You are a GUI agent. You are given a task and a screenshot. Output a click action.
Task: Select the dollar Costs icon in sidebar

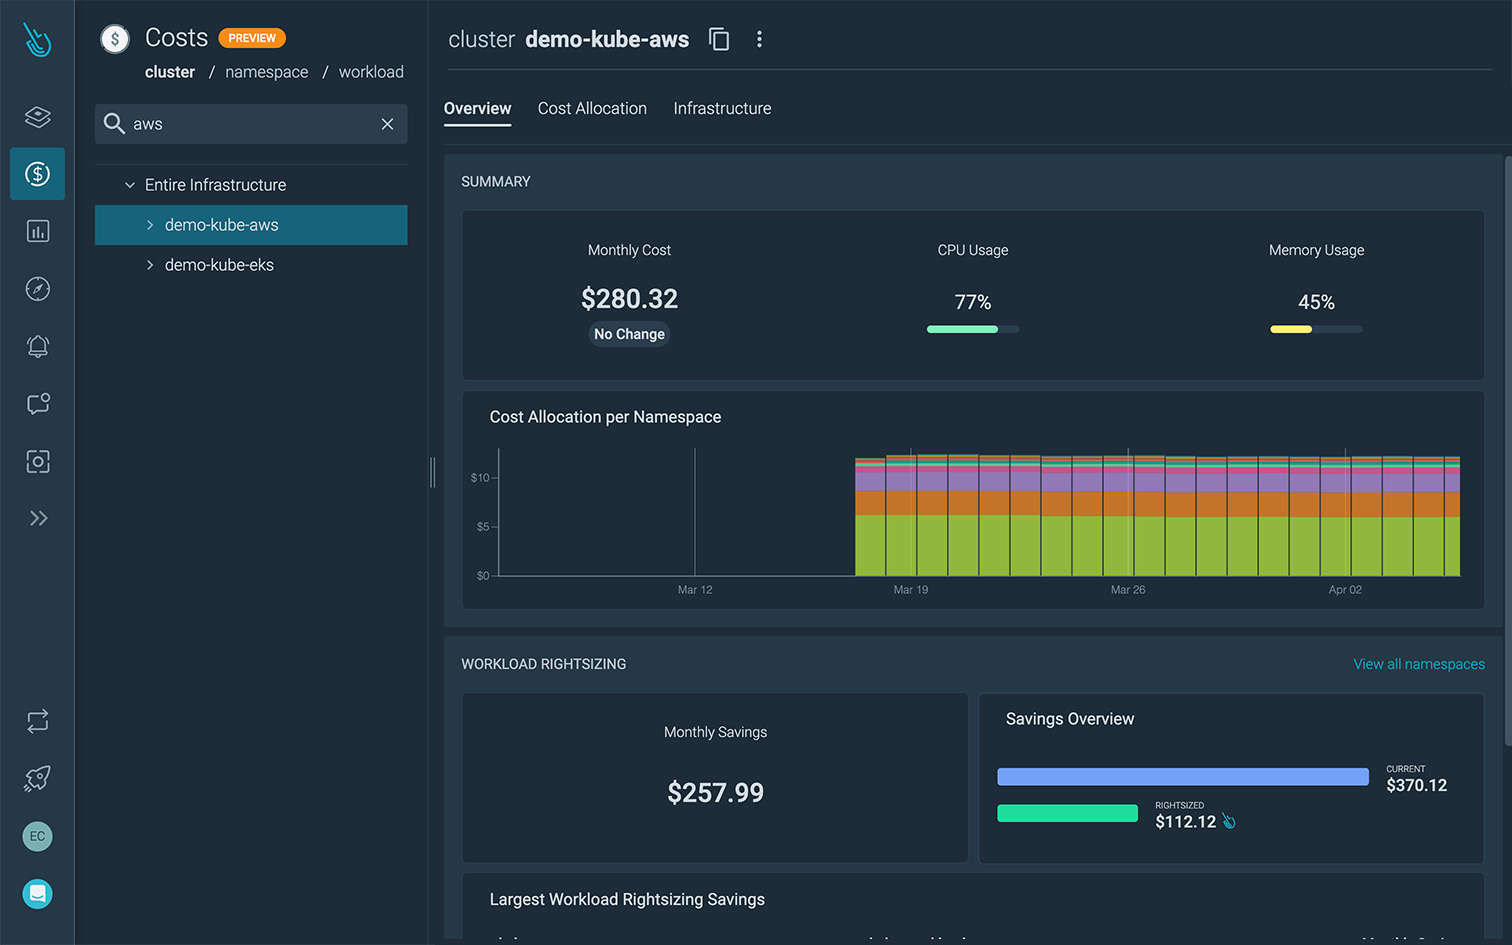click(x=37, y=173)
